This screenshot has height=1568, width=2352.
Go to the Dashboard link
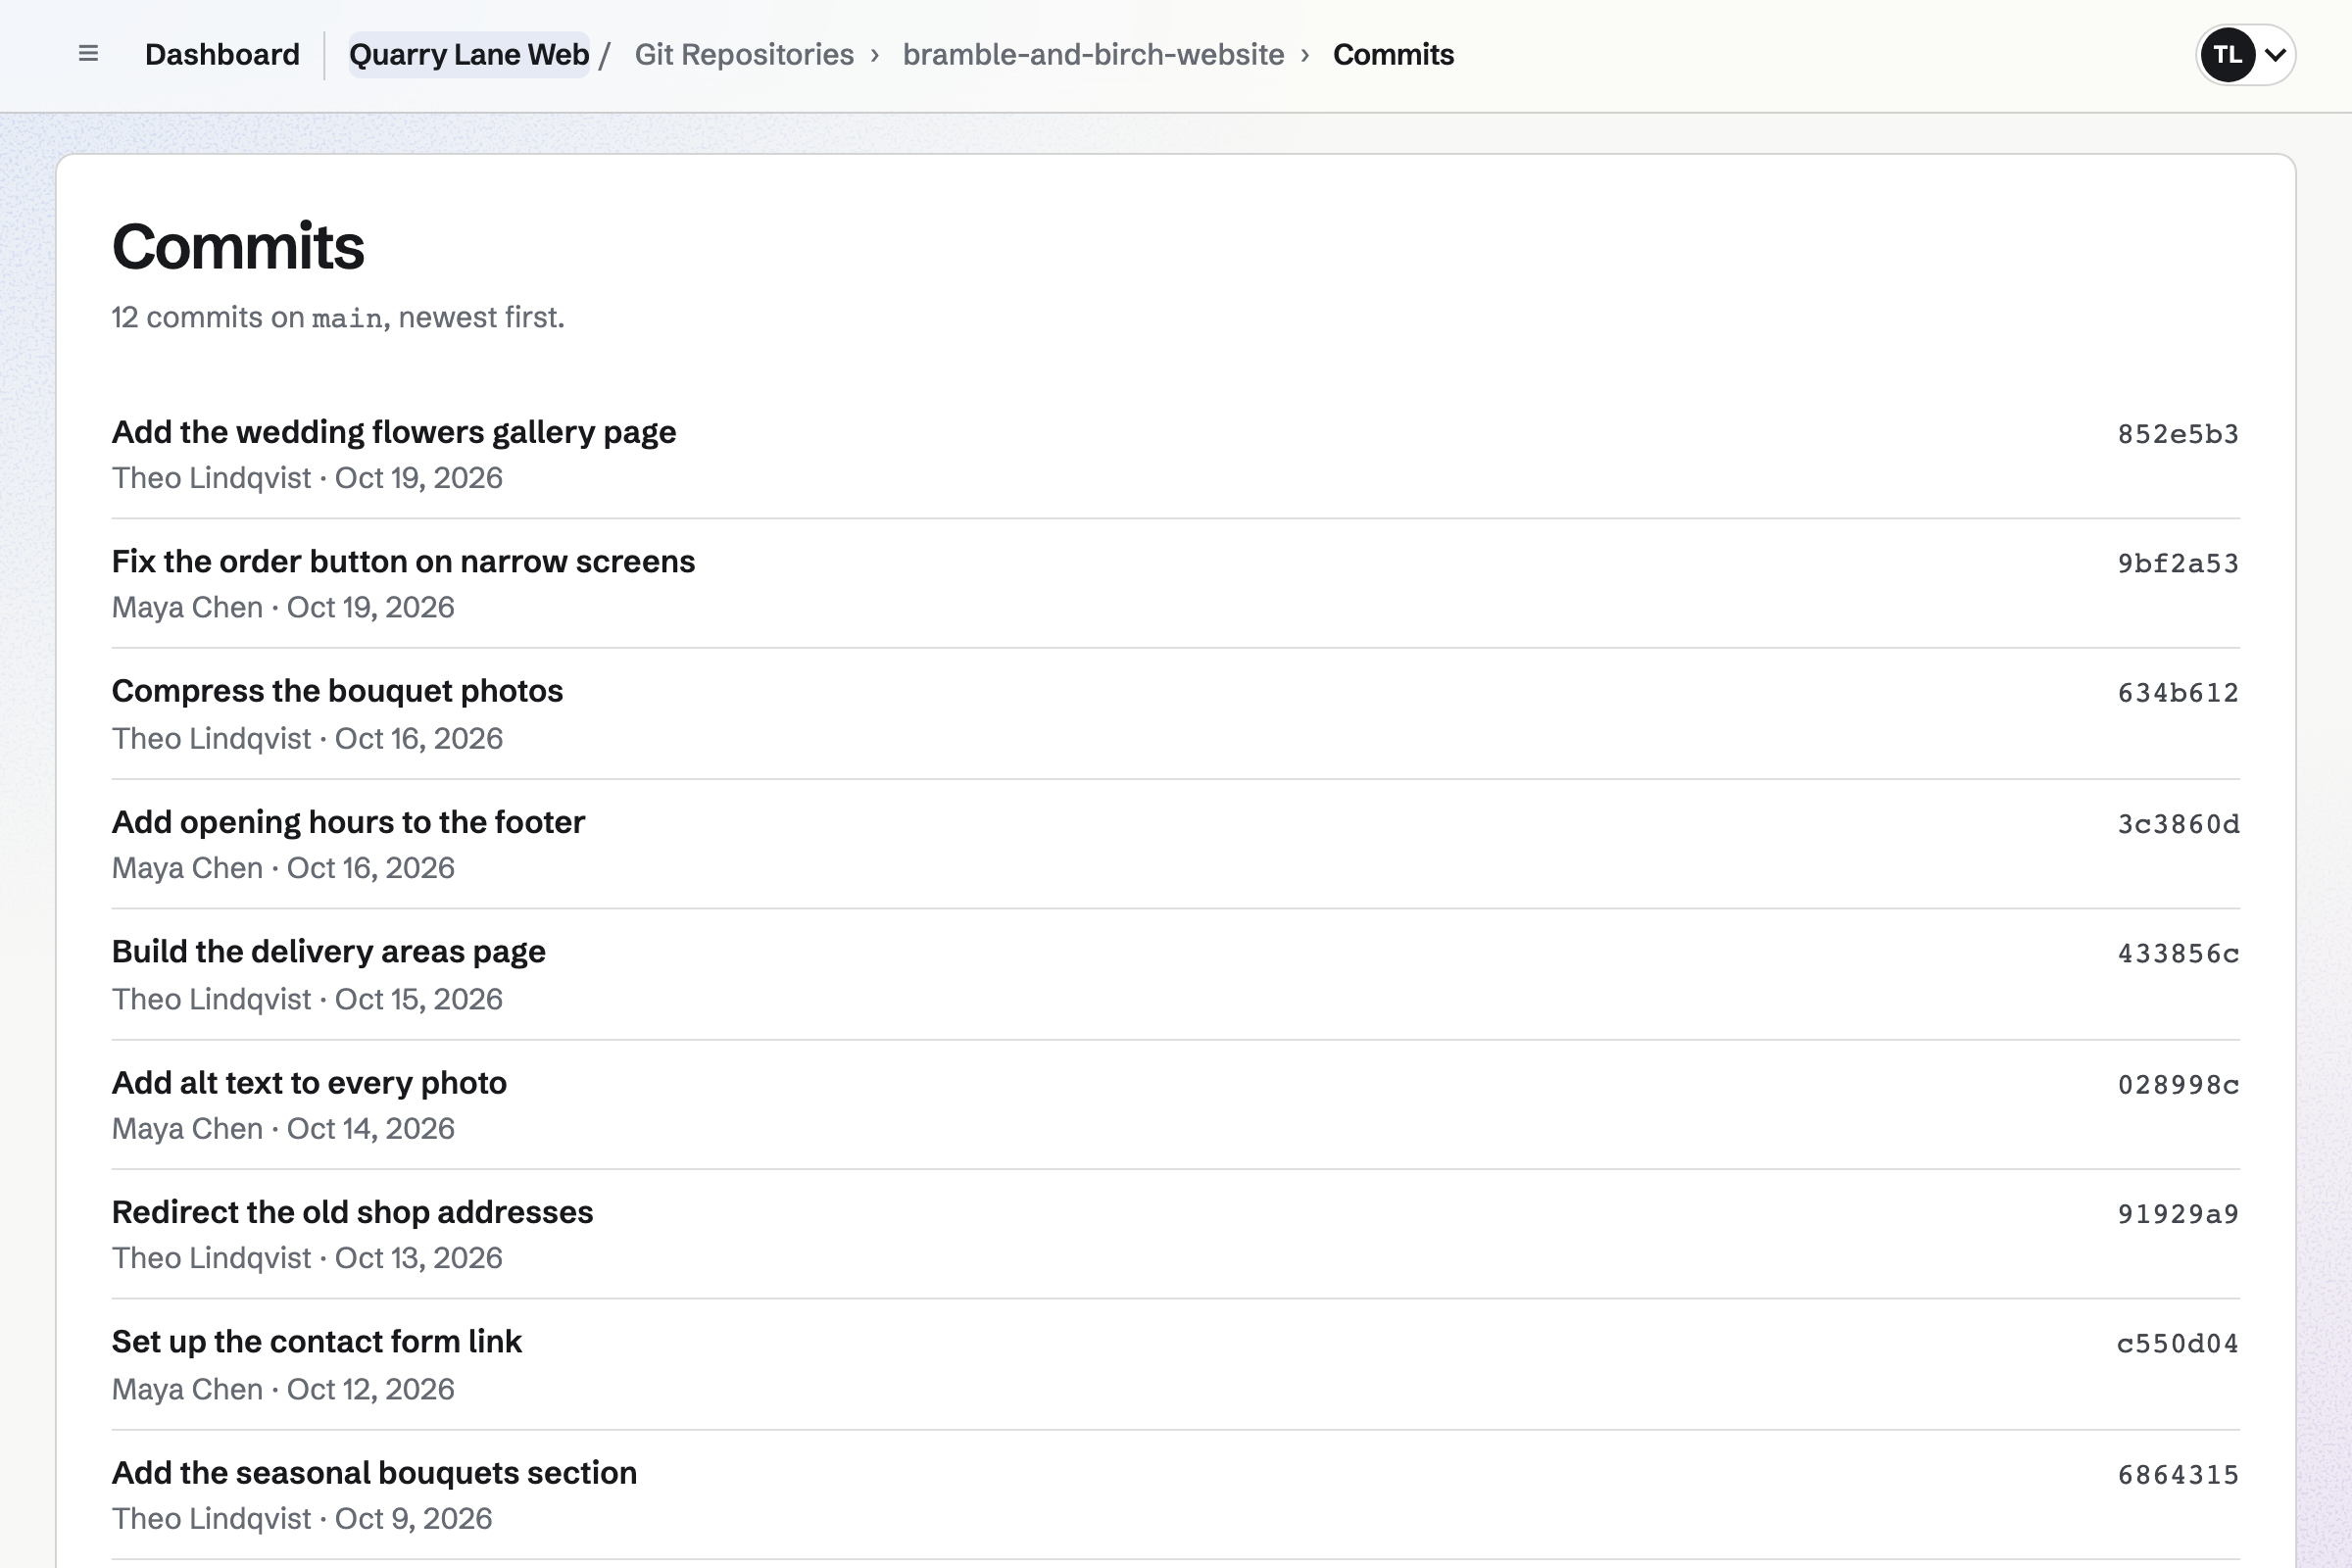(x=222, y=54)
